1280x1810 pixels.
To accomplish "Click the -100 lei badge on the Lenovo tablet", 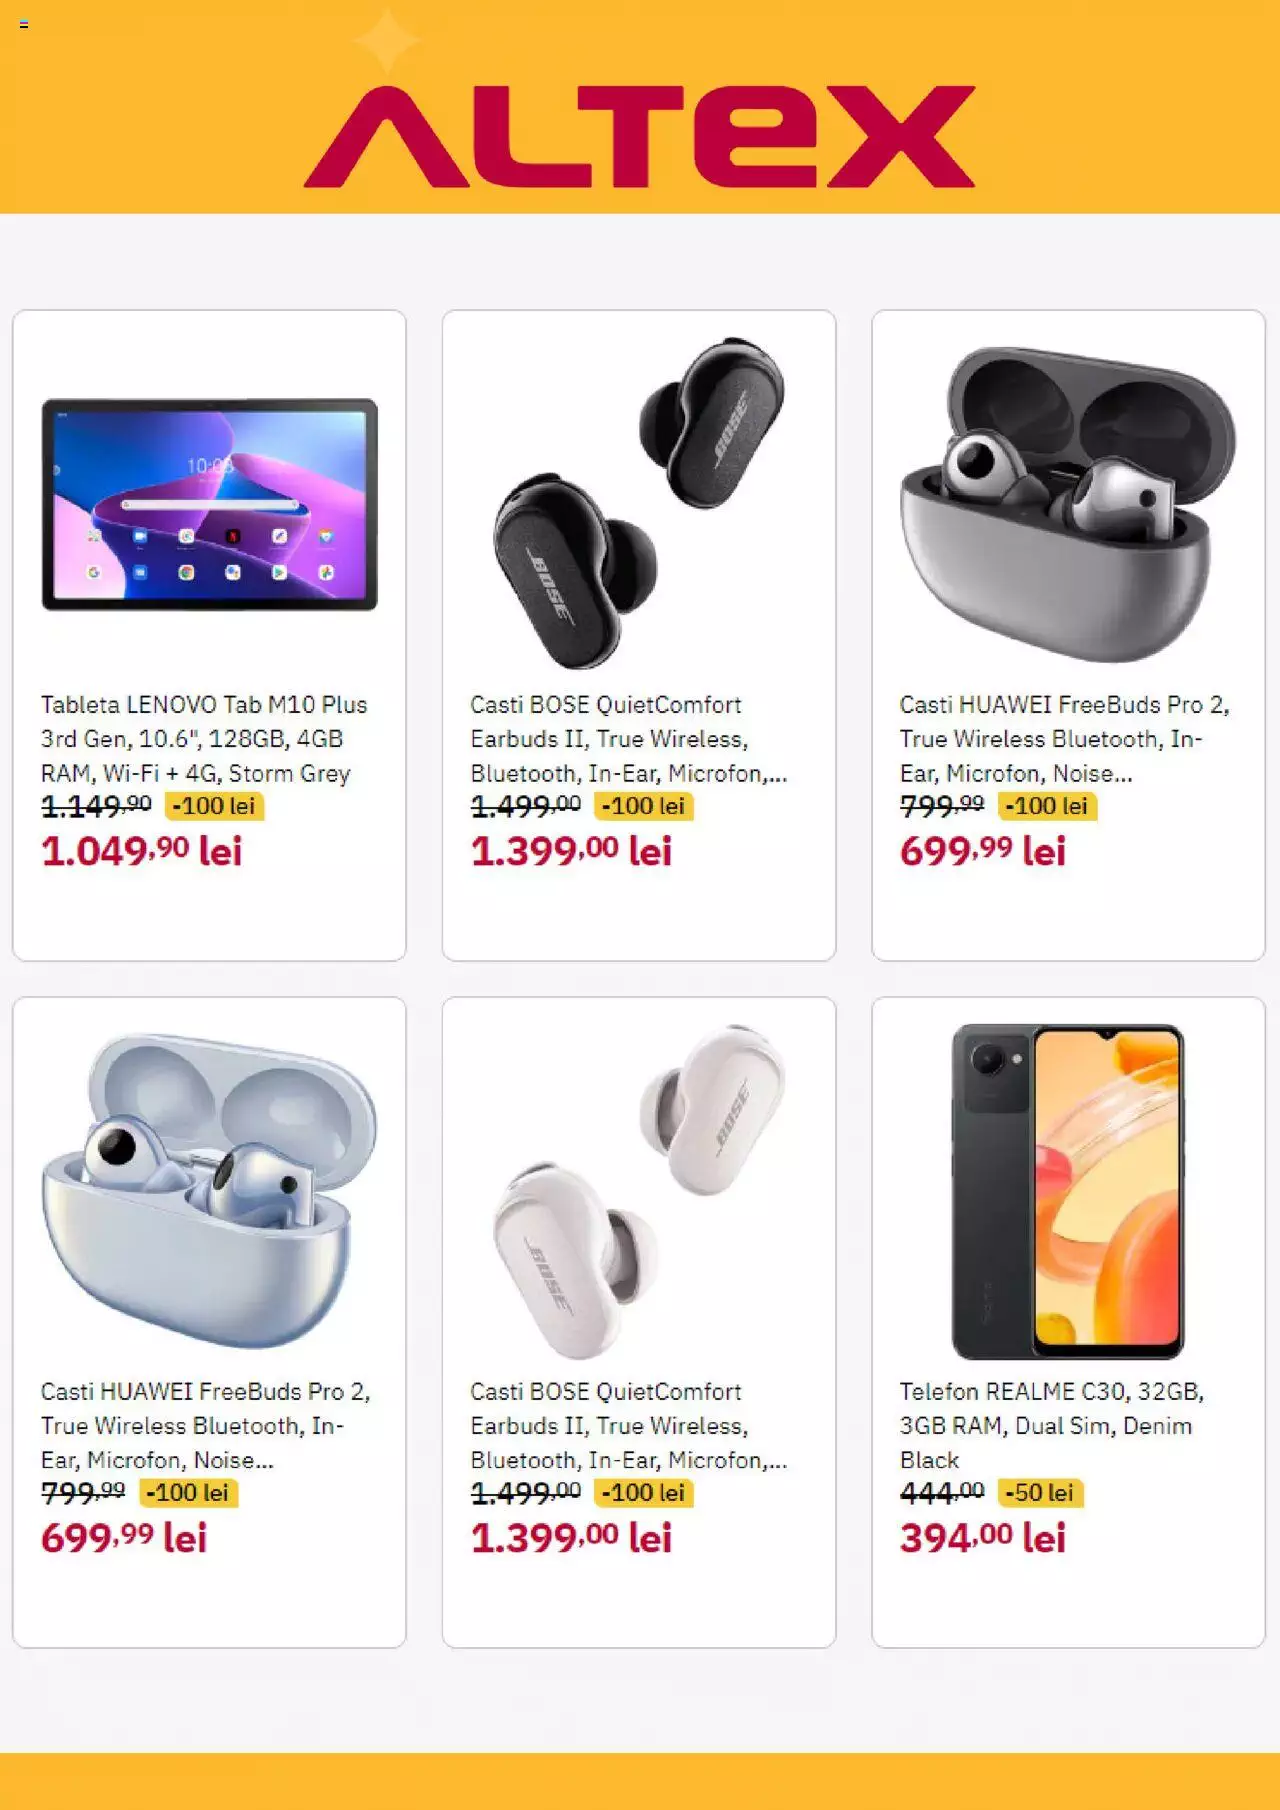I will [x=214, y=806].
